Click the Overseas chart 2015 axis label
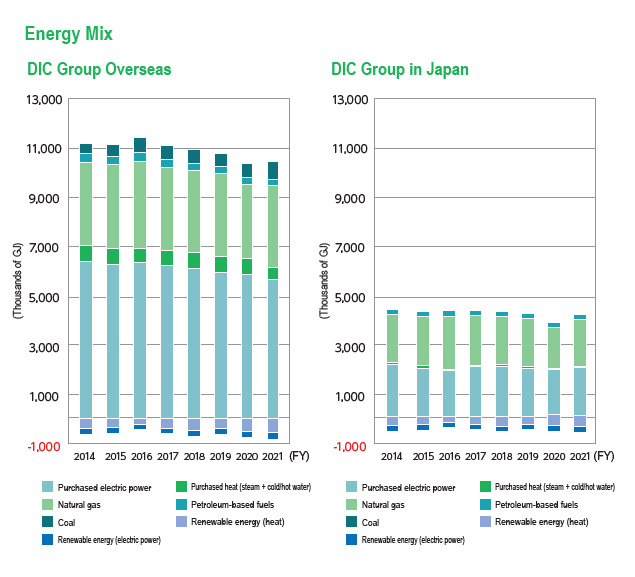The width and height of the screenshot is (635, 577). click(x=115, y=456)
